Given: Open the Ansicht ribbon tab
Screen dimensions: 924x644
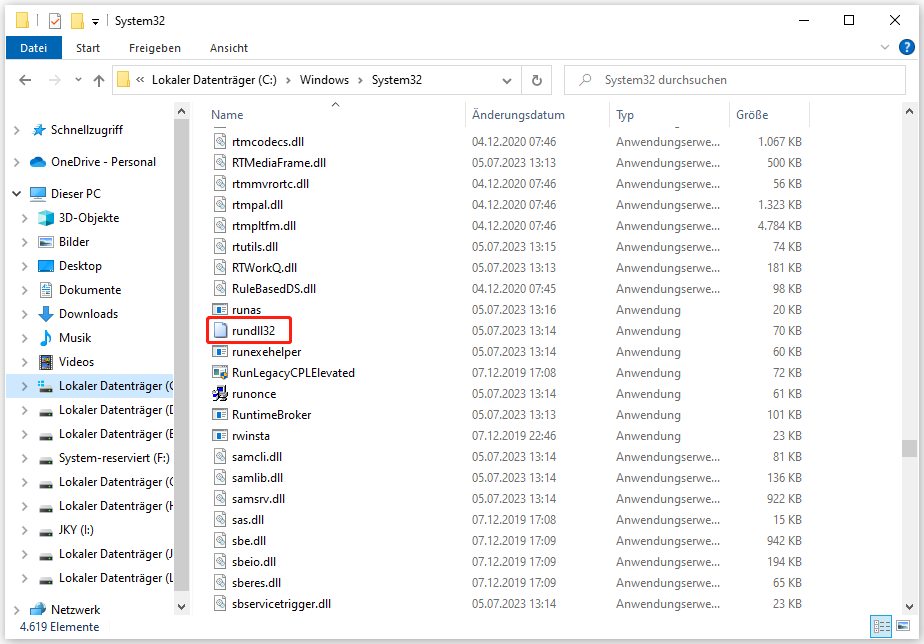Looking at the screenshot, I should click(228, 48).
